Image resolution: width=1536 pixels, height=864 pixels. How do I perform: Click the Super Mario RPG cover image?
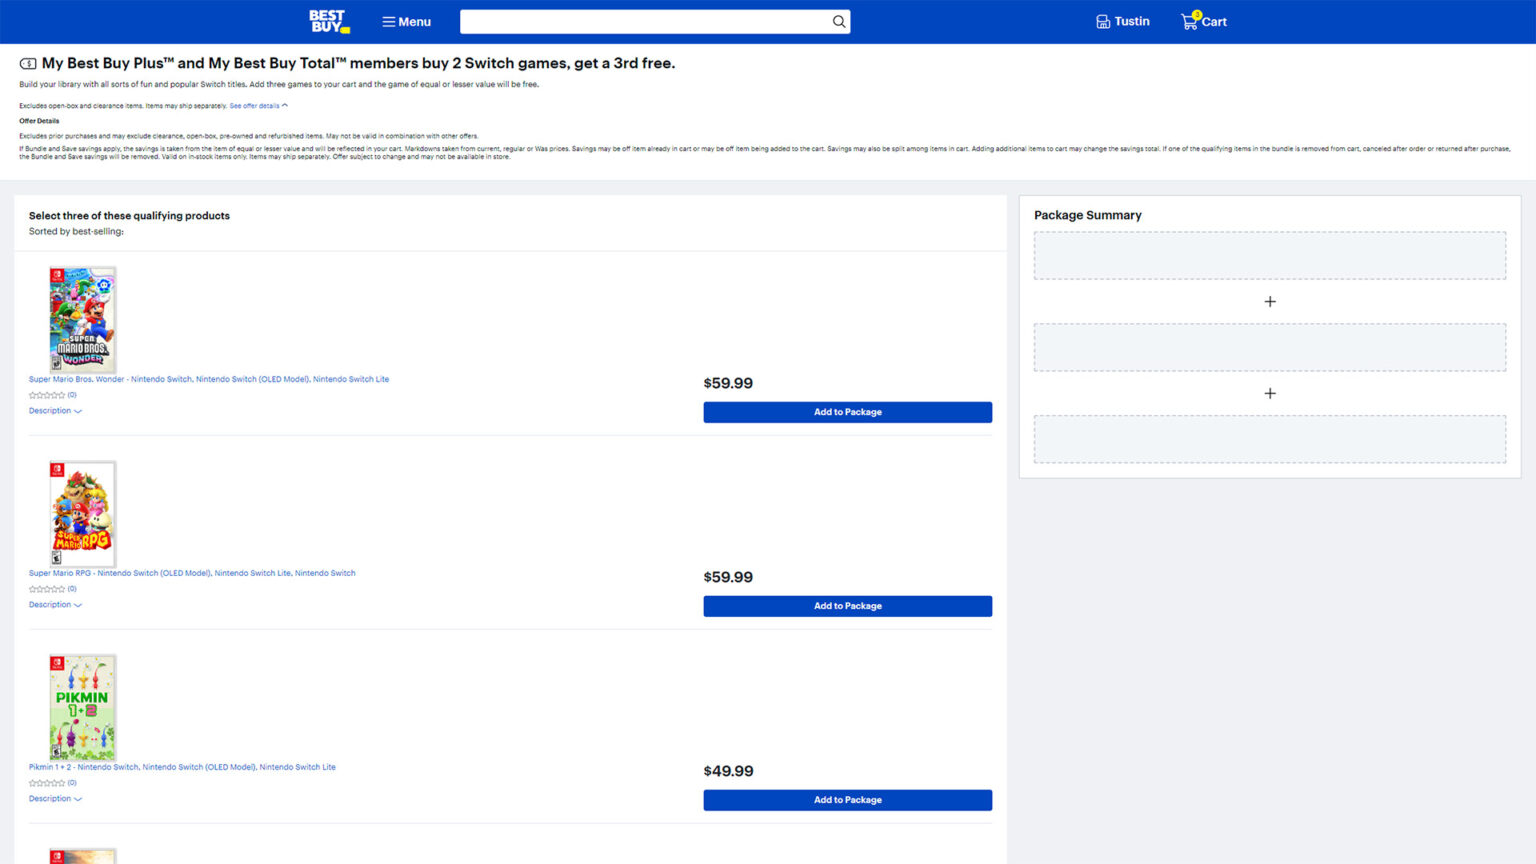(82, 514)
